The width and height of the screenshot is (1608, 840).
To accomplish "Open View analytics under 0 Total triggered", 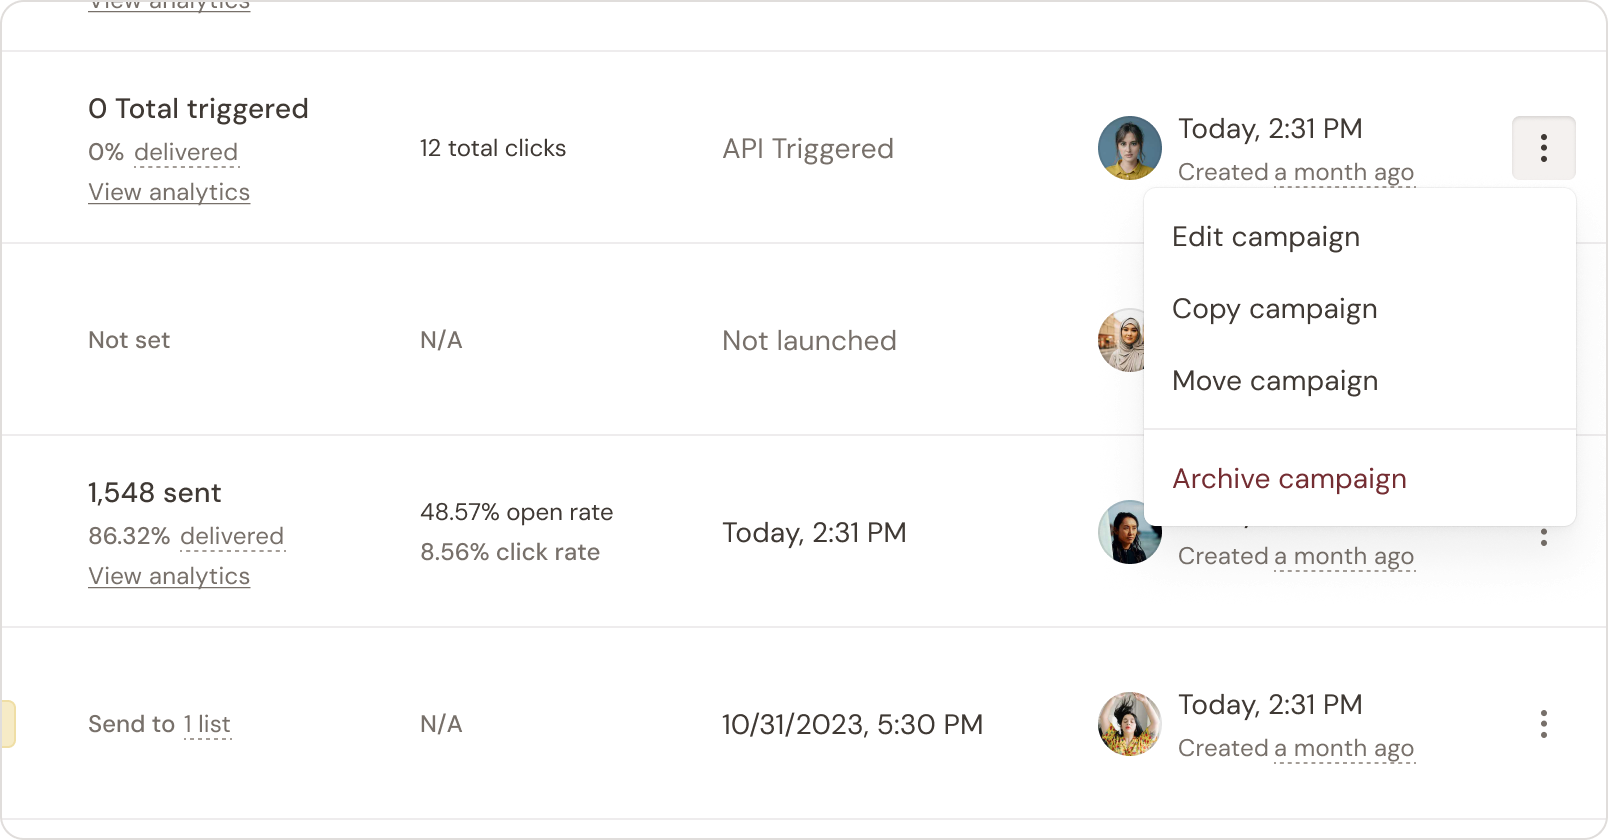I will click(169, 192).
